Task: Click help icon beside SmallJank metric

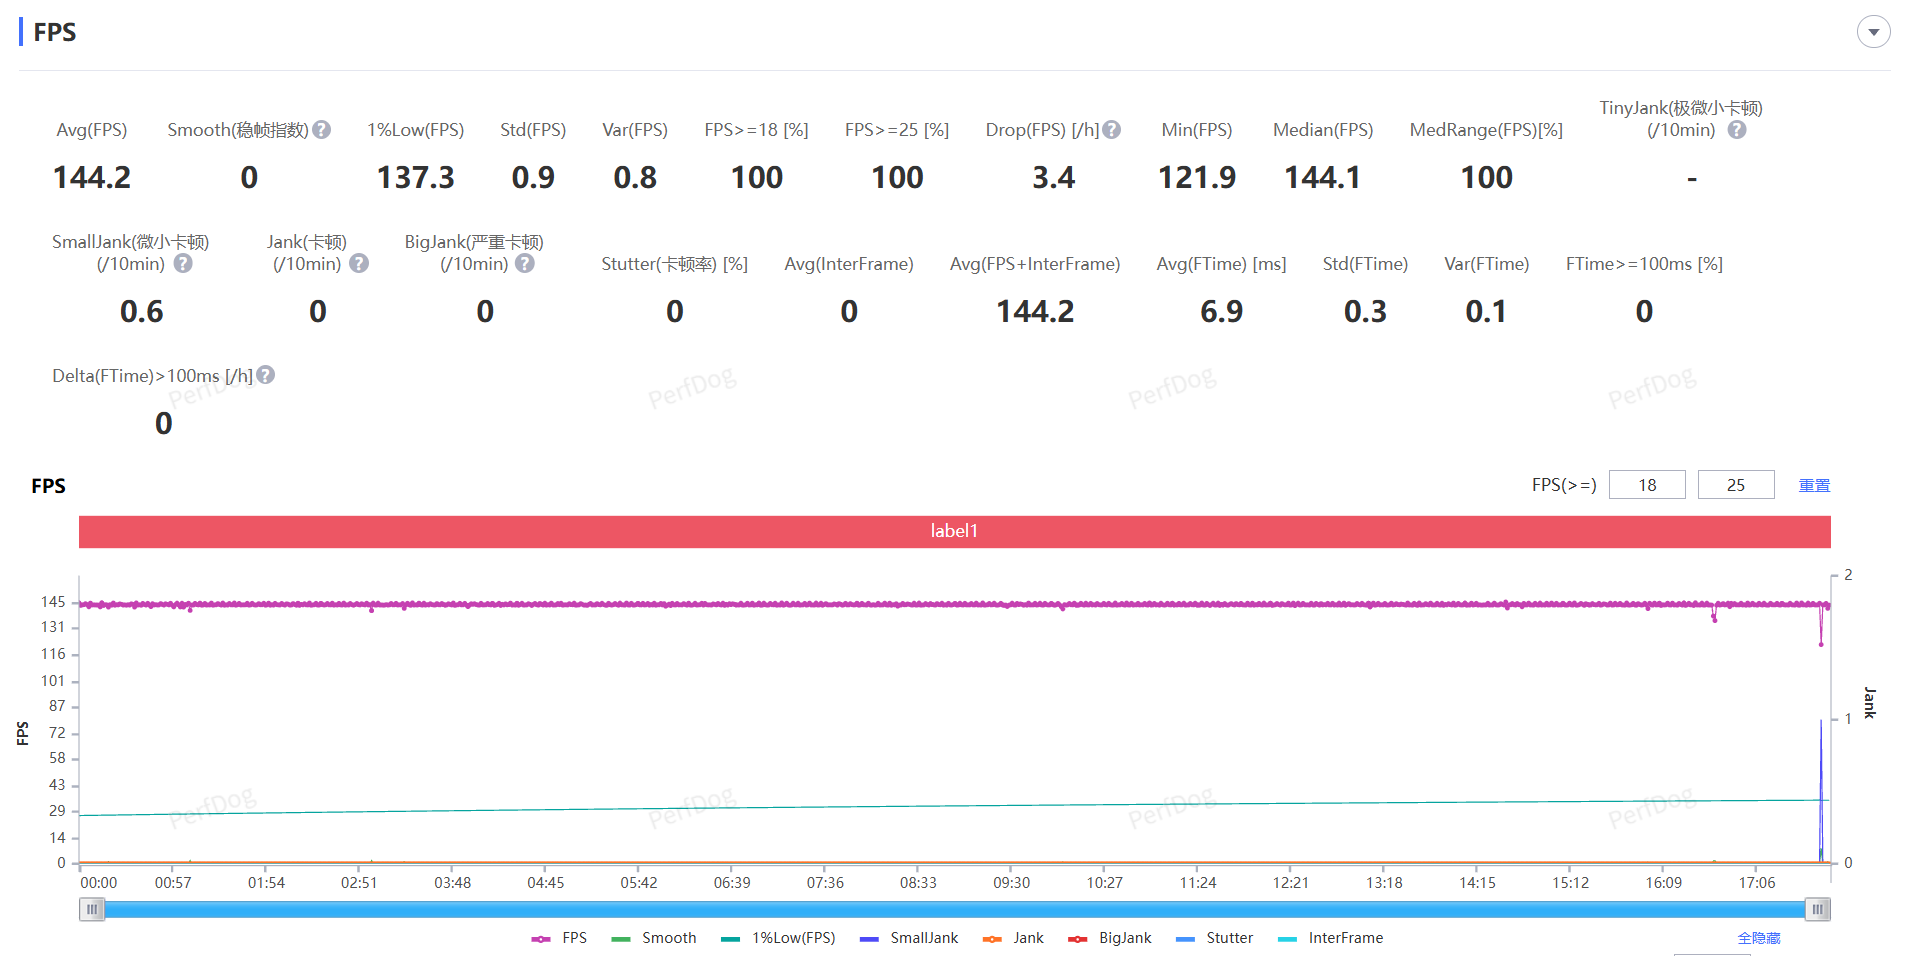Action: [x=183, y=264]
